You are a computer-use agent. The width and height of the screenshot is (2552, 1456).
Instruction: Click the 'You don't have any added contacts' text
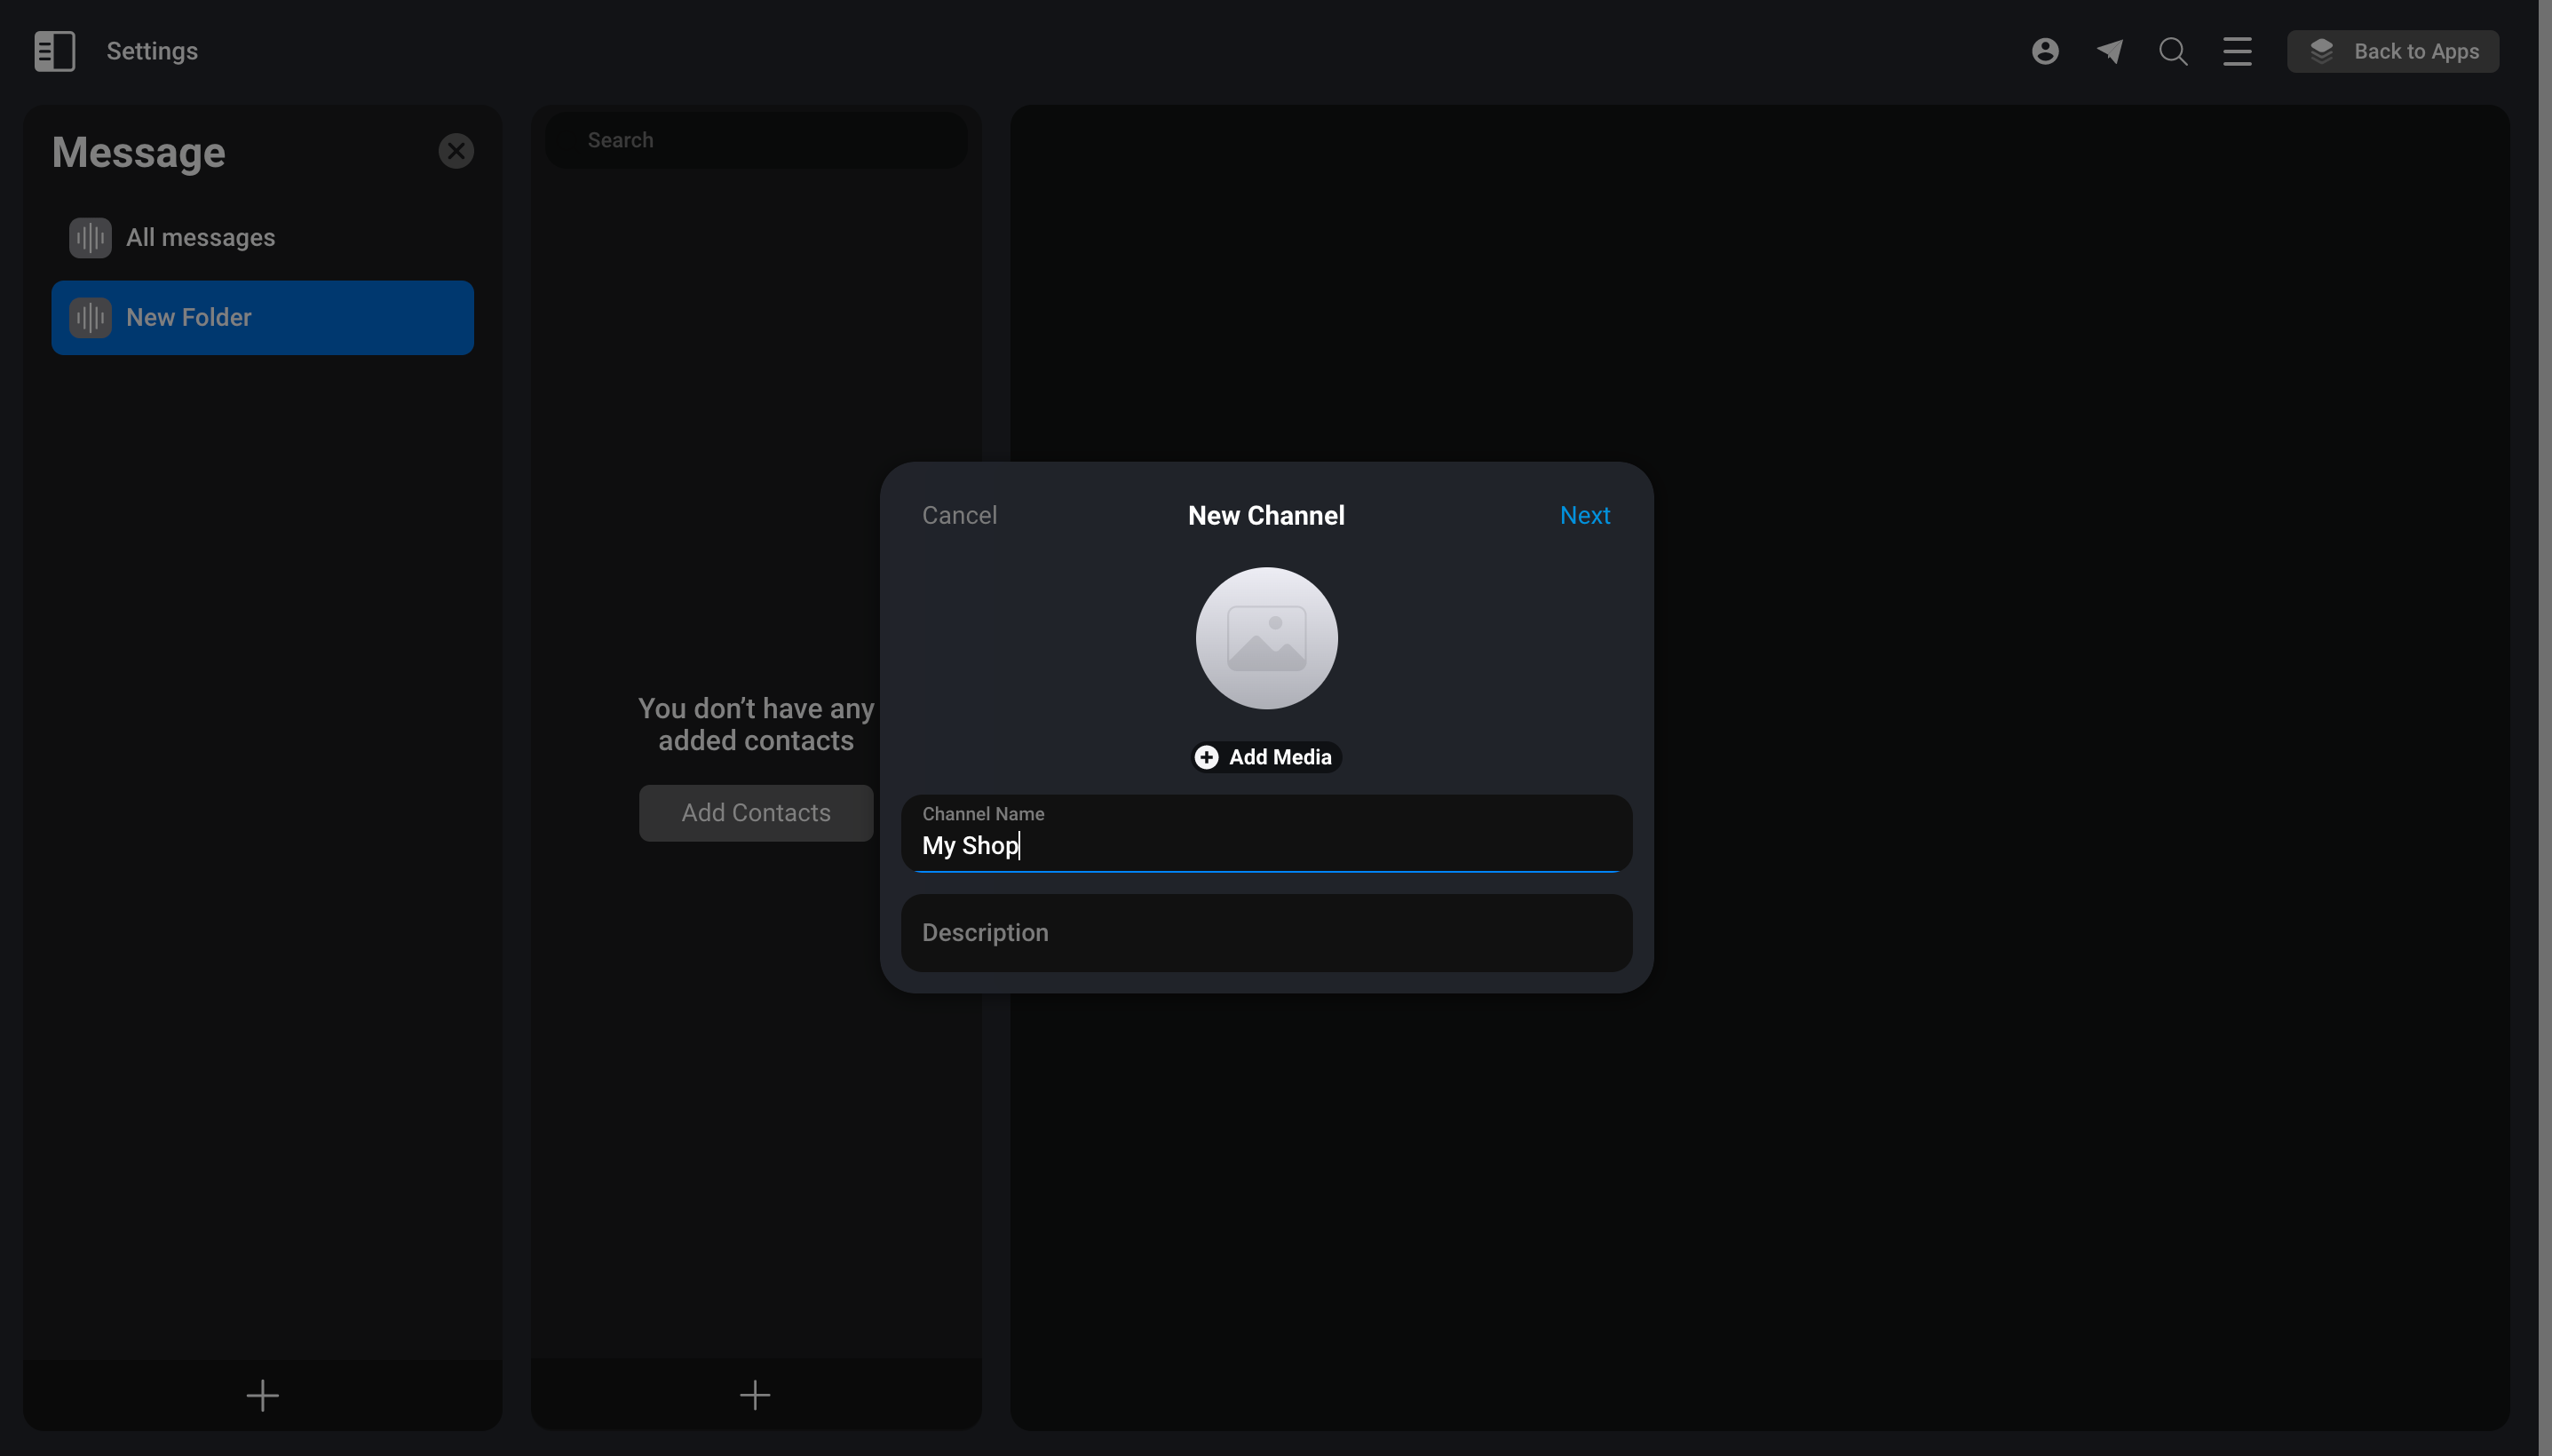(756, 724)
